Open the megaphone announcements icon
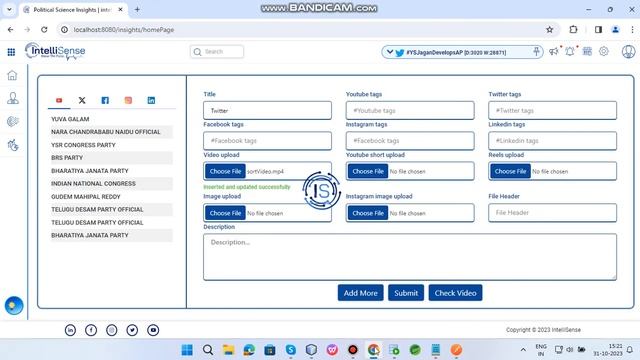Screen dimensions: 640x360 click(x=553, y=51)
